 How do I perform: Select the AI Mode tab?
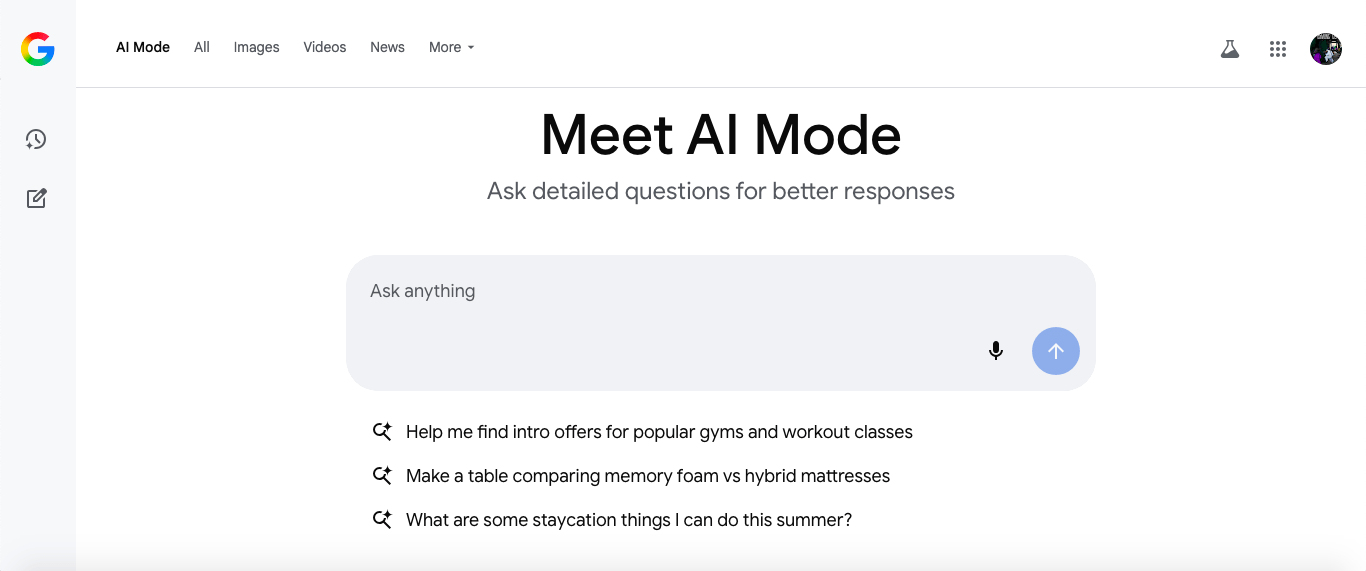point(143,47)
